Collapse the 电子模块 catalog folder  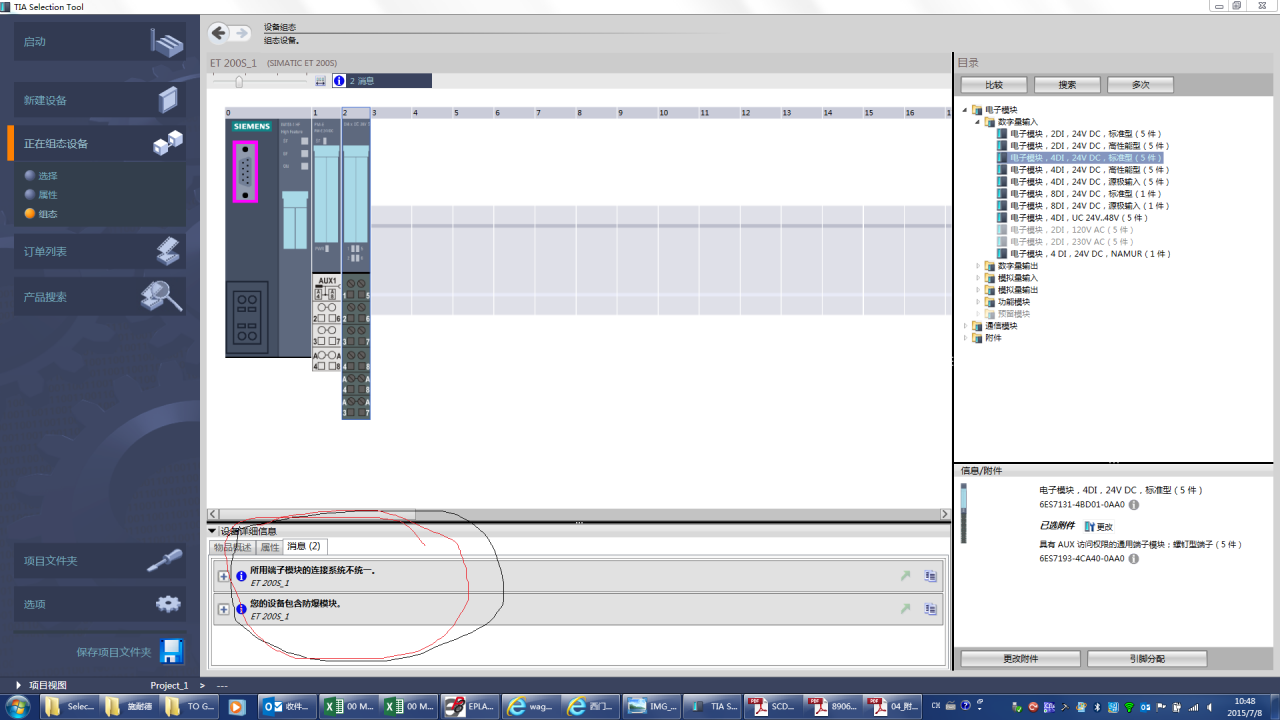(966, 110)
